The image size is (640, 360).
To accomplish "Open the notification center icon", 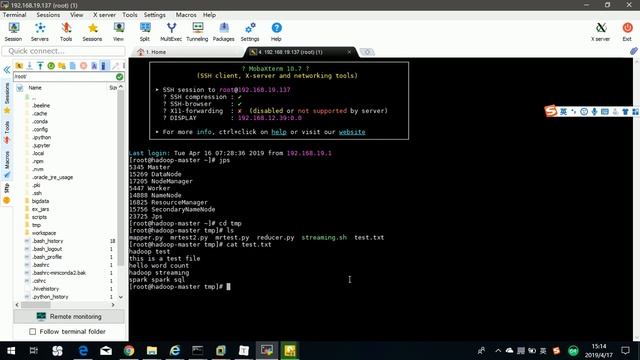I will tap(625, 351).
